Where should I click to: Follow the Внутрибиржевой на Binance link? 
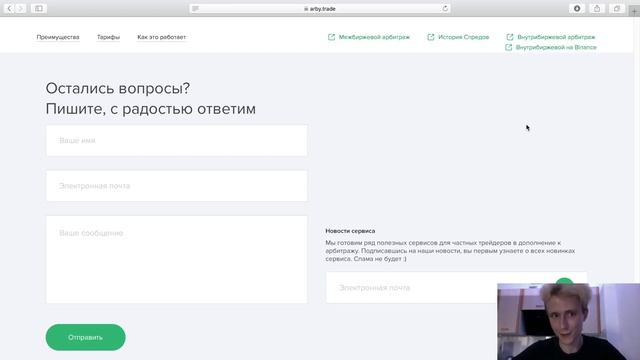click(556, 47)
